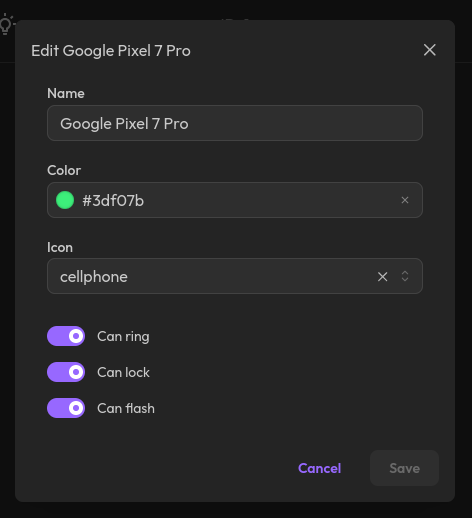Toggle the Can flash switch
The width and height of the screenshot is (472, 518).
tap(66, 408)
